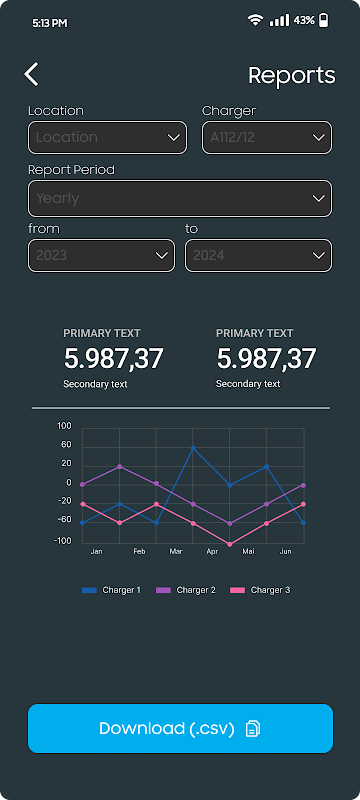Toggle Charger 3 pink legend item
Viewport: 360px width, 800px height.
(x=260, y=590)
